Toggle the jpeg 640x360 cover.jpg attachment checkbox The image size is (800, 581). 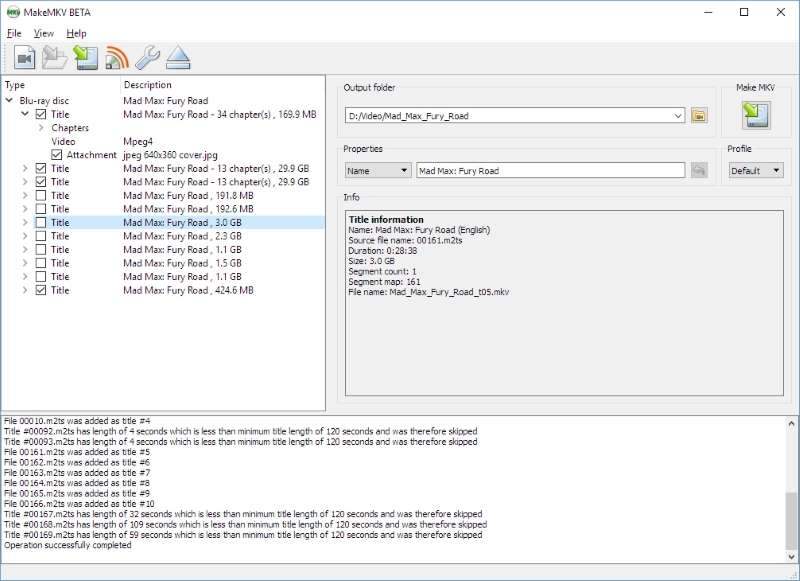pos(56,155)
